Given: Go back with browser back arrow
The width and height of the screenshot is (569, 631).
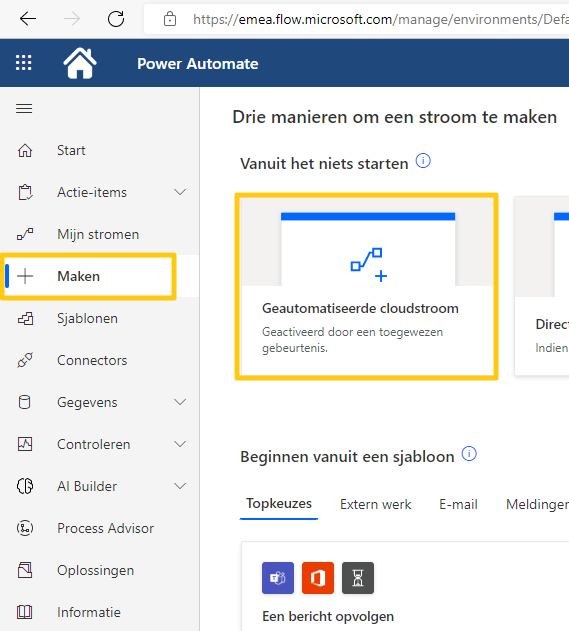Looking at the screenshot, I should coord(28,19).
